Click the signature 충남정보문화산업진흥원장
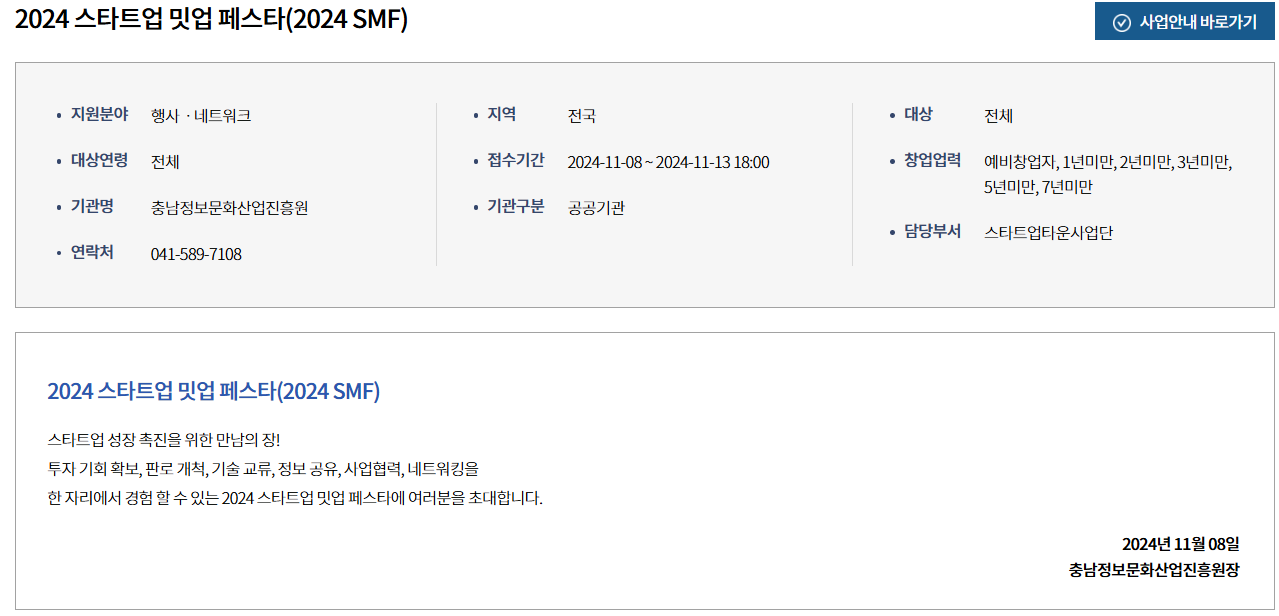Viewport: 1279px width, 616px height. [x=1154, y=570]
